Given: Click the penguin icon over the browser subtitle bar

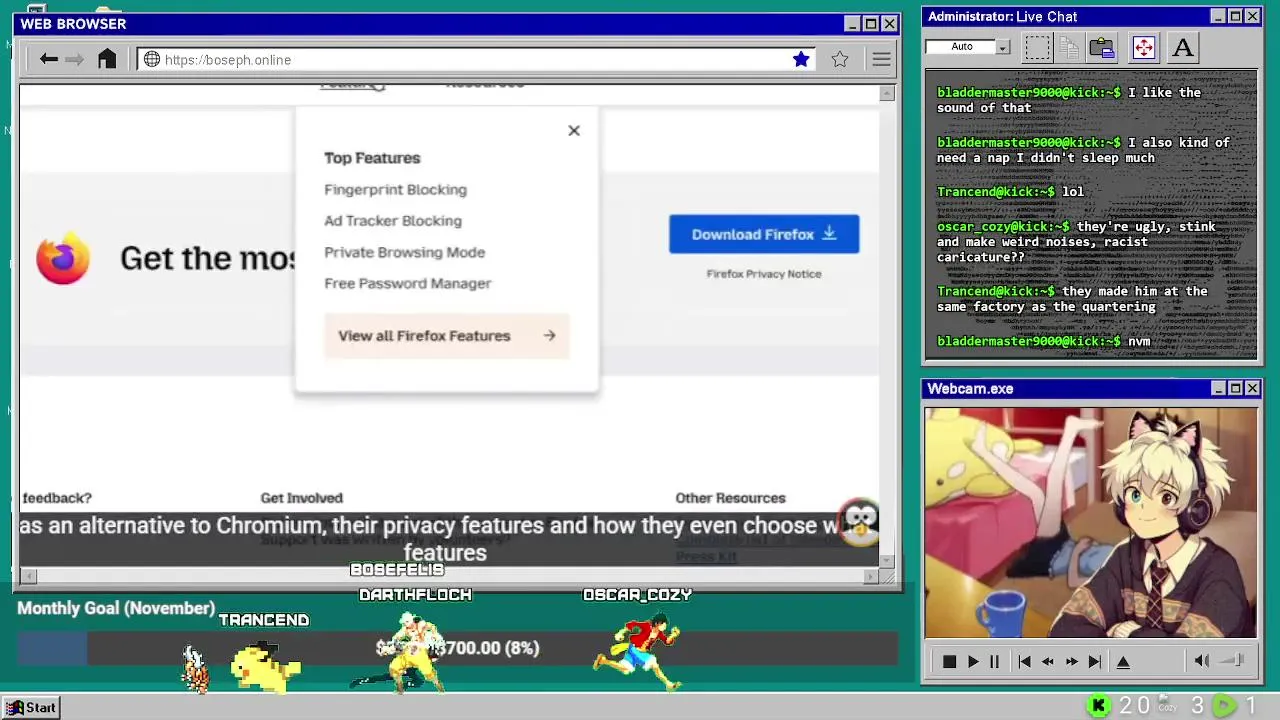Looking at the screenshot, I should coord(860,523).
